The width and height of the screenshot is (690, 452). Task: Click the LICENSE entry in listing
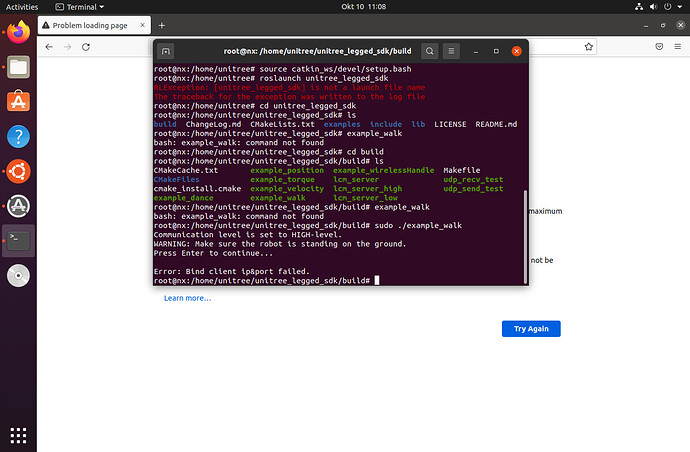[x=450, y=125]
